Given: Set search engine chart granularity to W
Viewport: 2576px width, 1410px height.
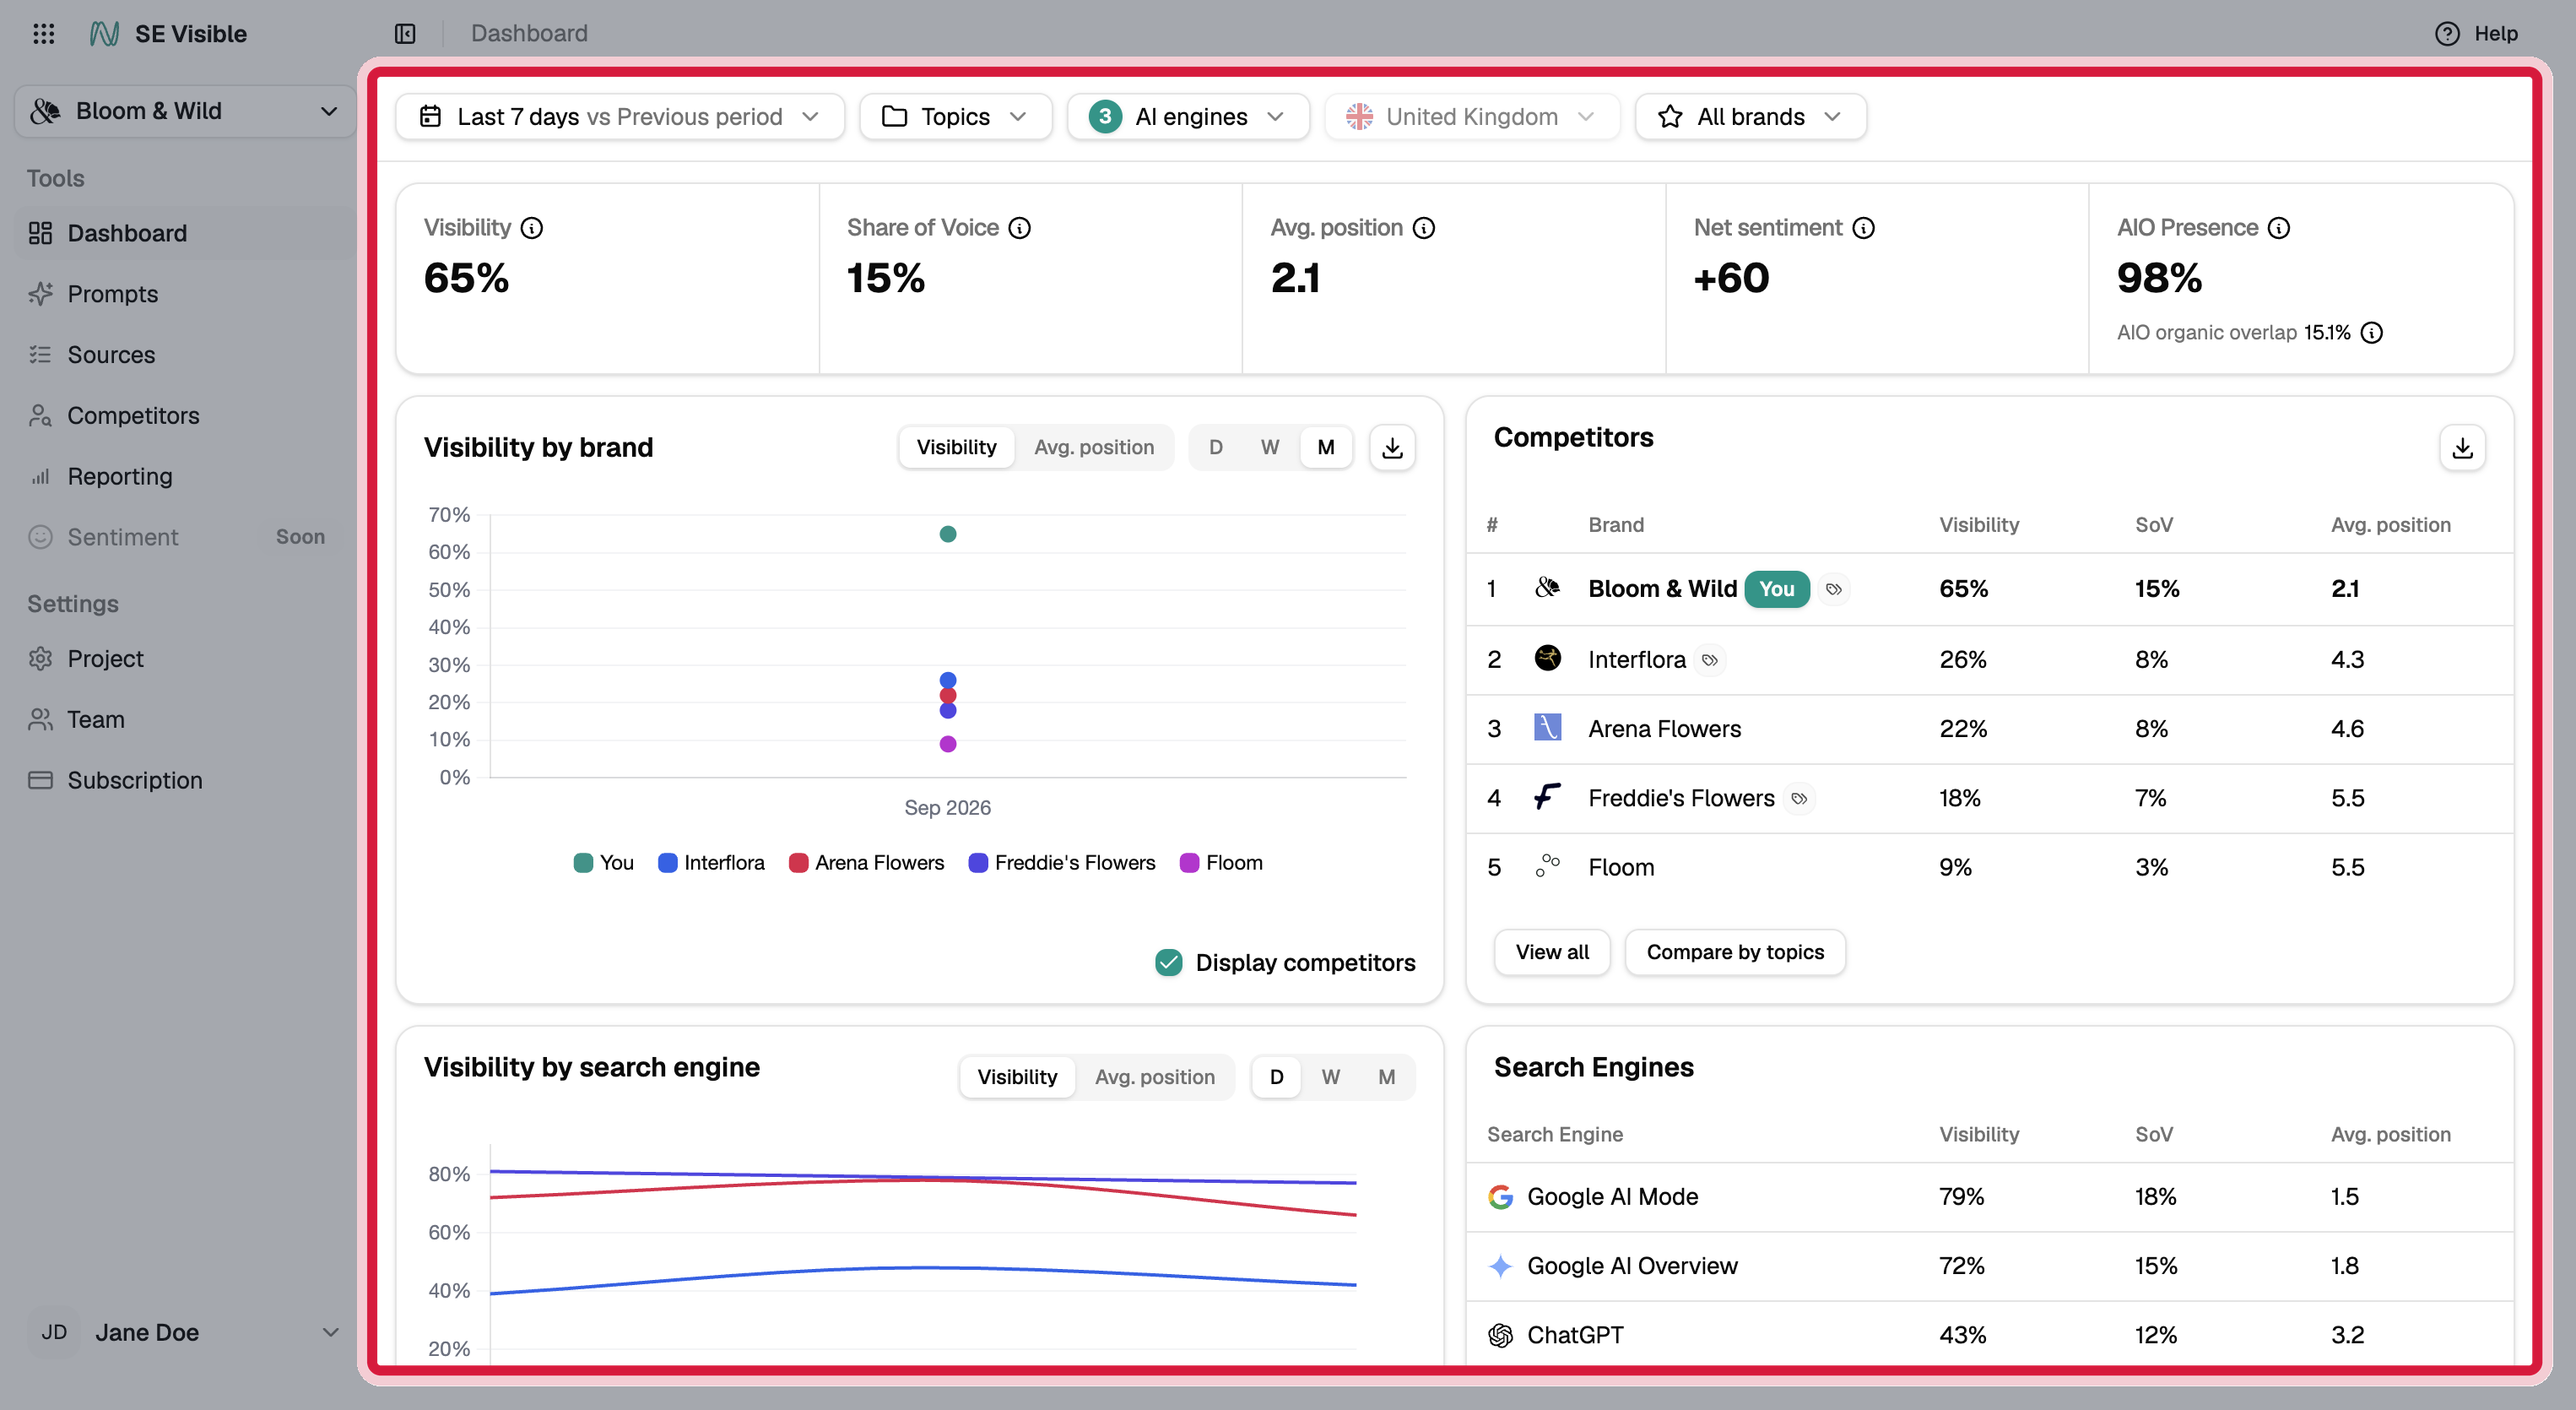Looking at the screenshot, I should coord(1330,1078).
